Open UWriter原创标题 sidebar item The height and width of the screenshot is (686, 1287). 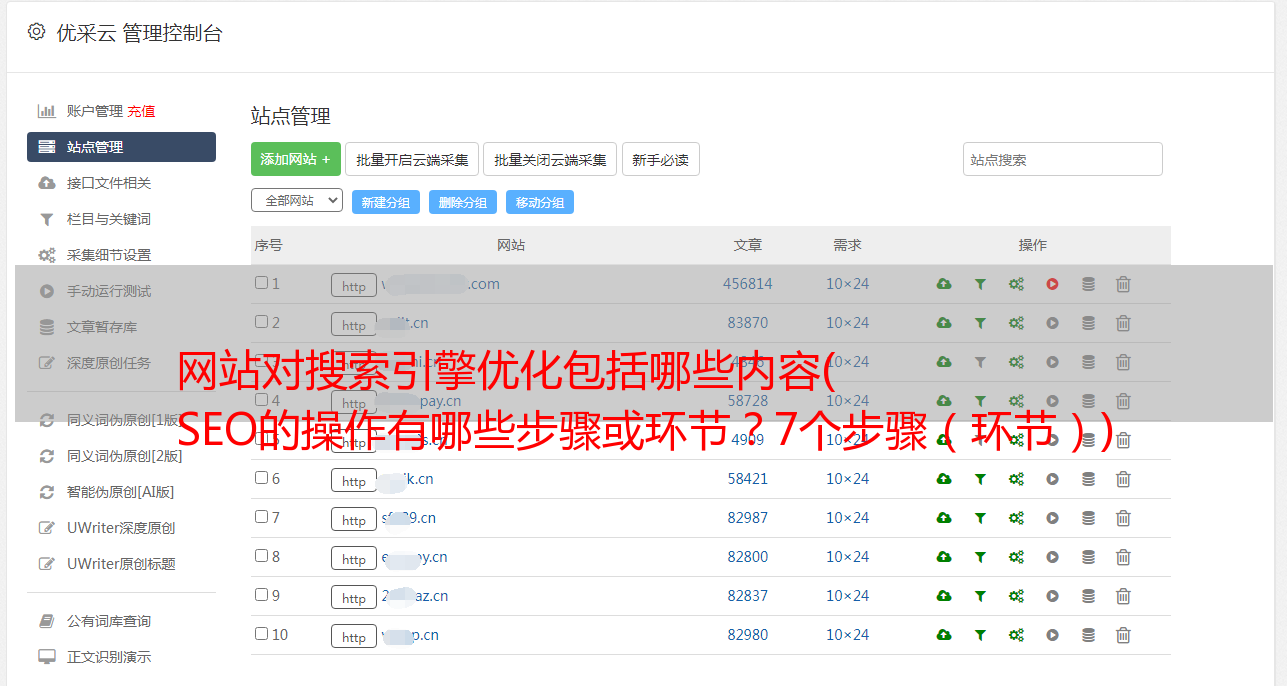[x=121, y=564]
